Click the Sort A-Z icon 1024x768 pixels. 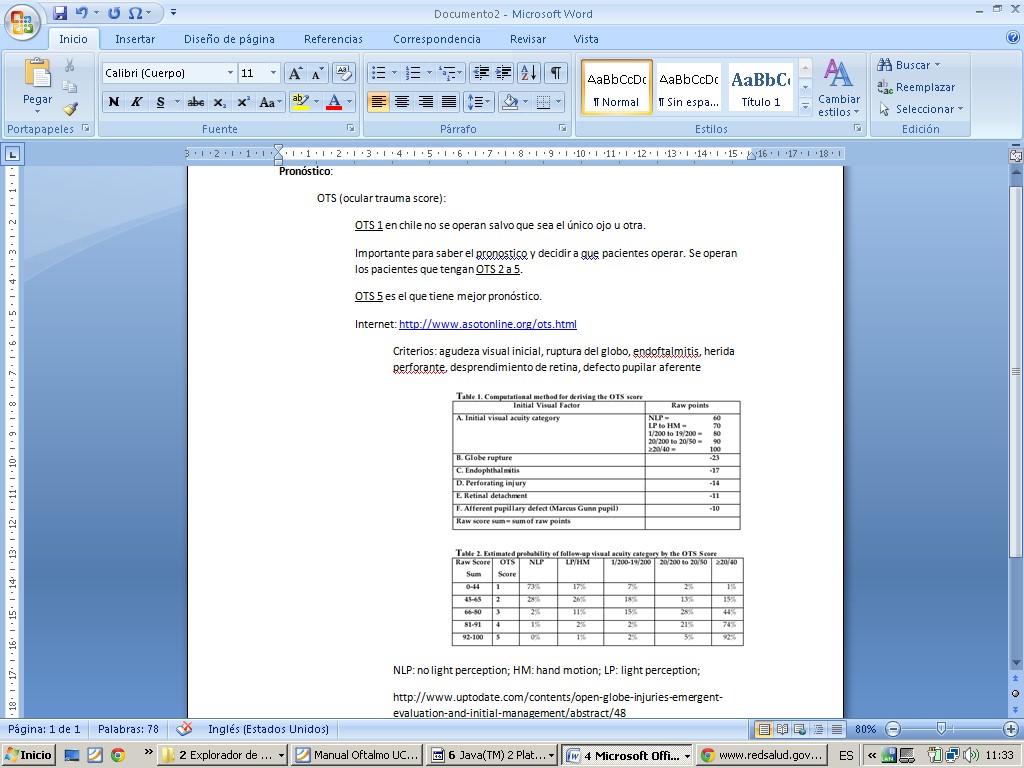click(x=529, y=73)
